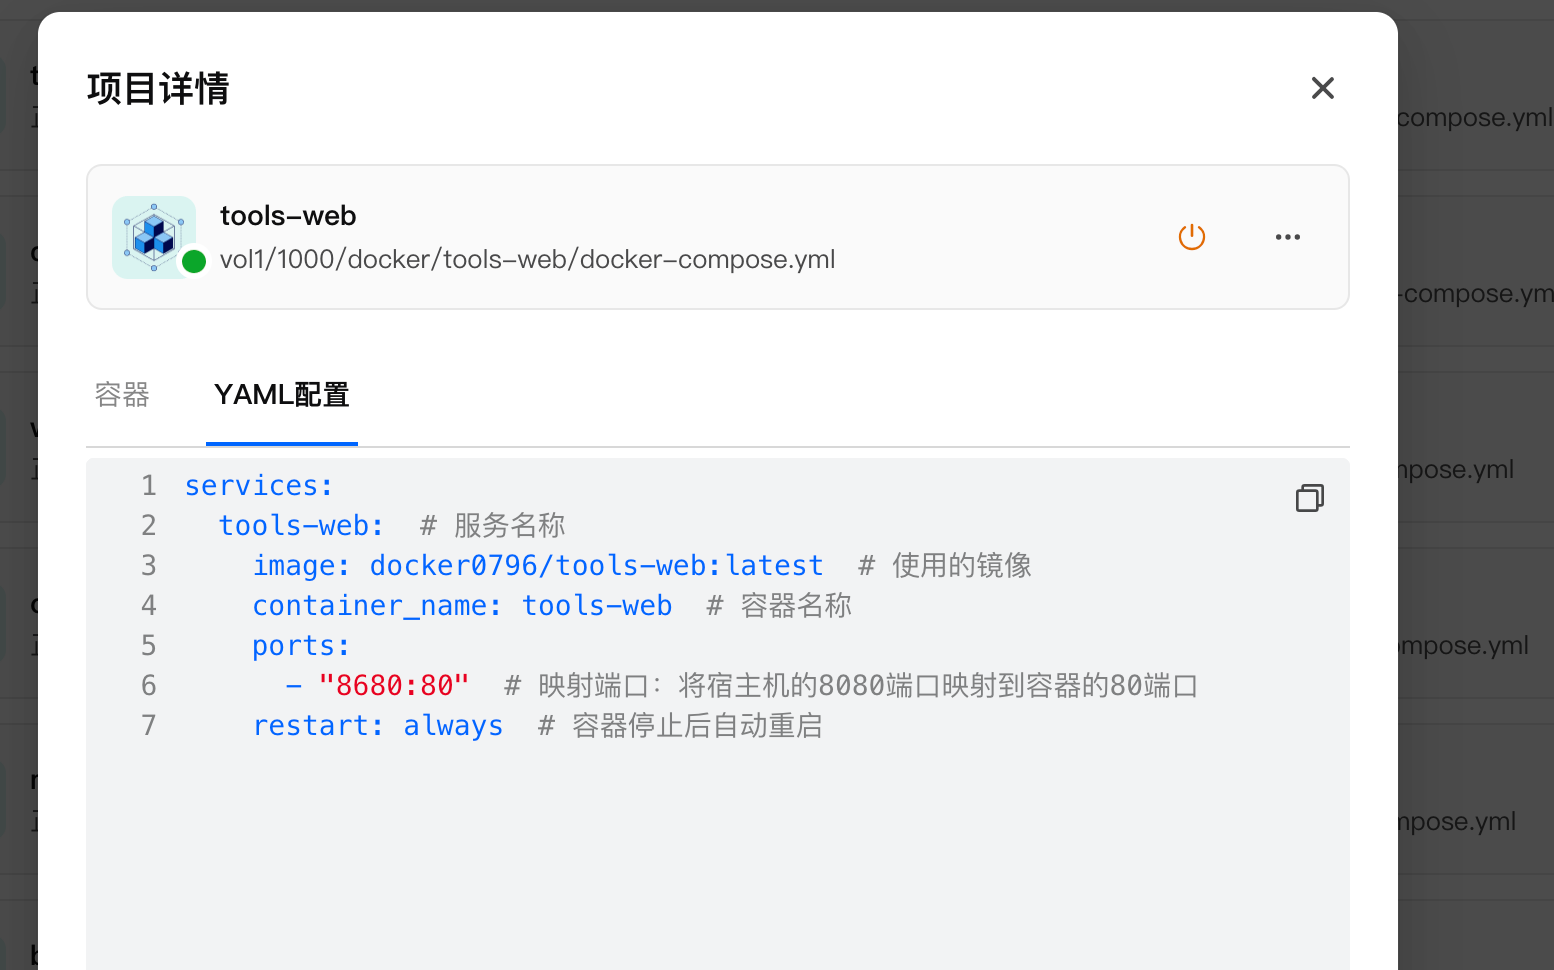The height and width of the screenshot is (970, 1554).
Task: Place cursor on the services: line
Action: [x=259, y=486]
